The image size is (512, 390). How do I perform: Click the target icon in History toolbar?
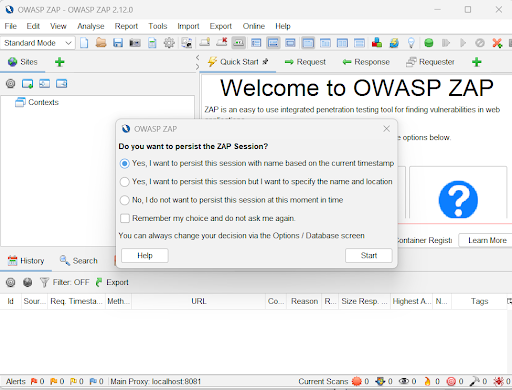(11, 283)
